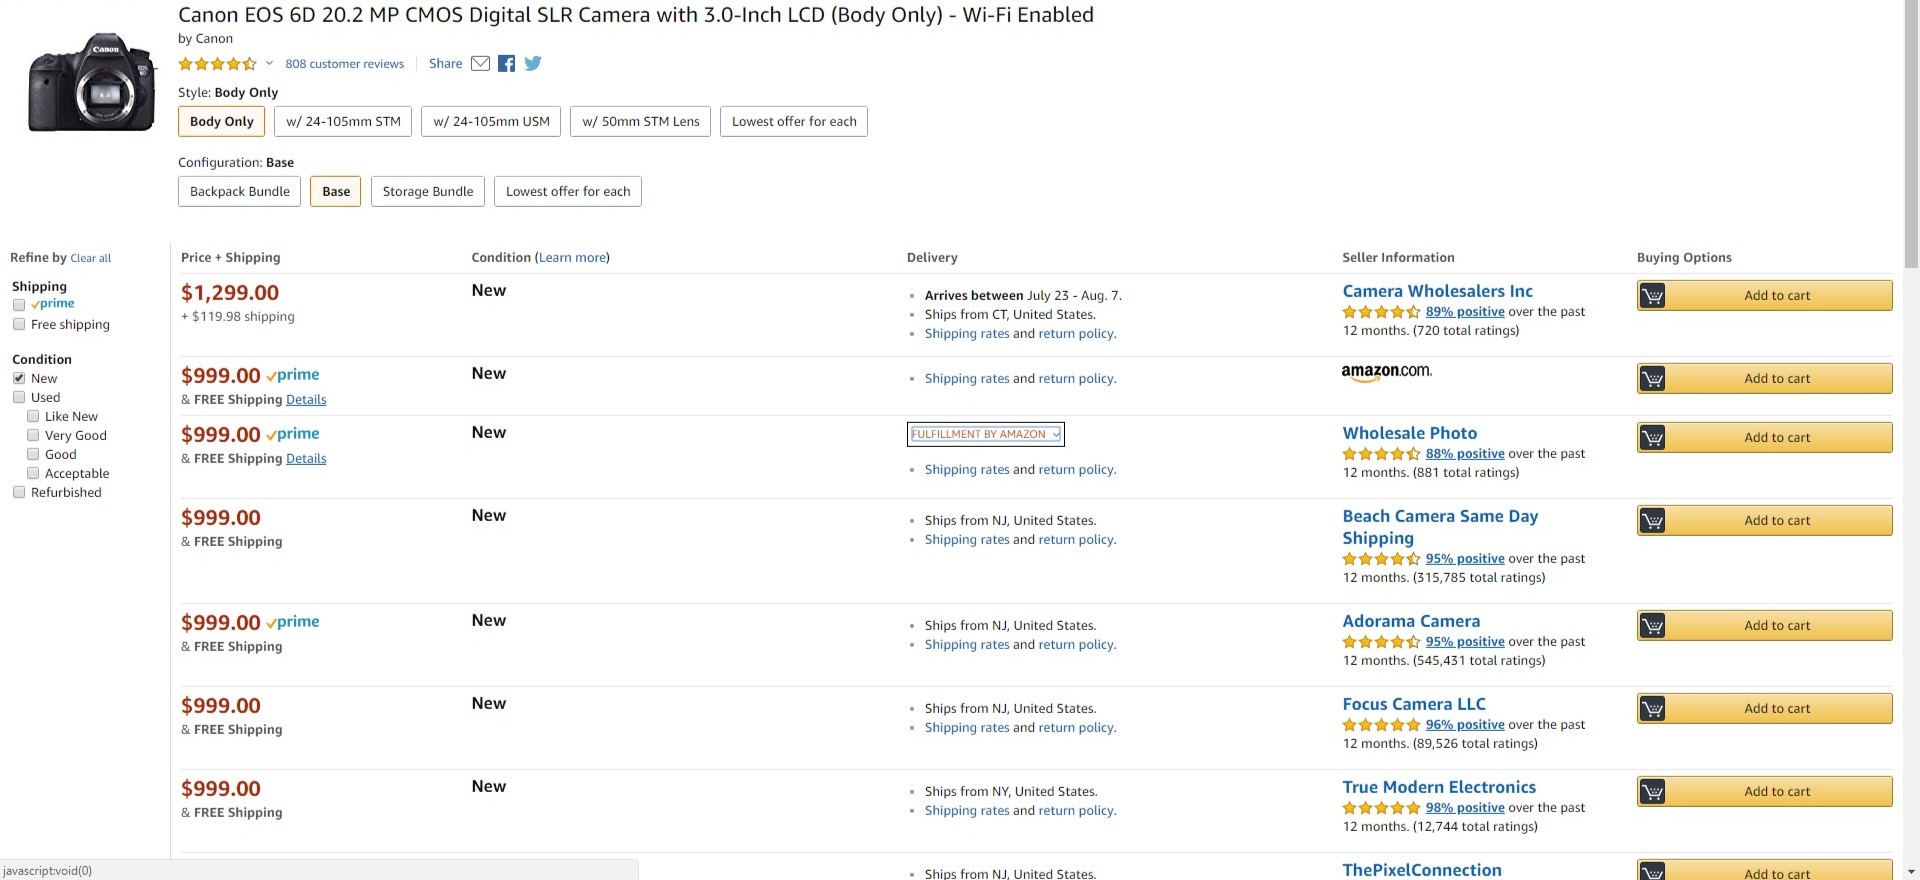Check the Very Good condition filter
1920x880 pixels.
point(33,435)
